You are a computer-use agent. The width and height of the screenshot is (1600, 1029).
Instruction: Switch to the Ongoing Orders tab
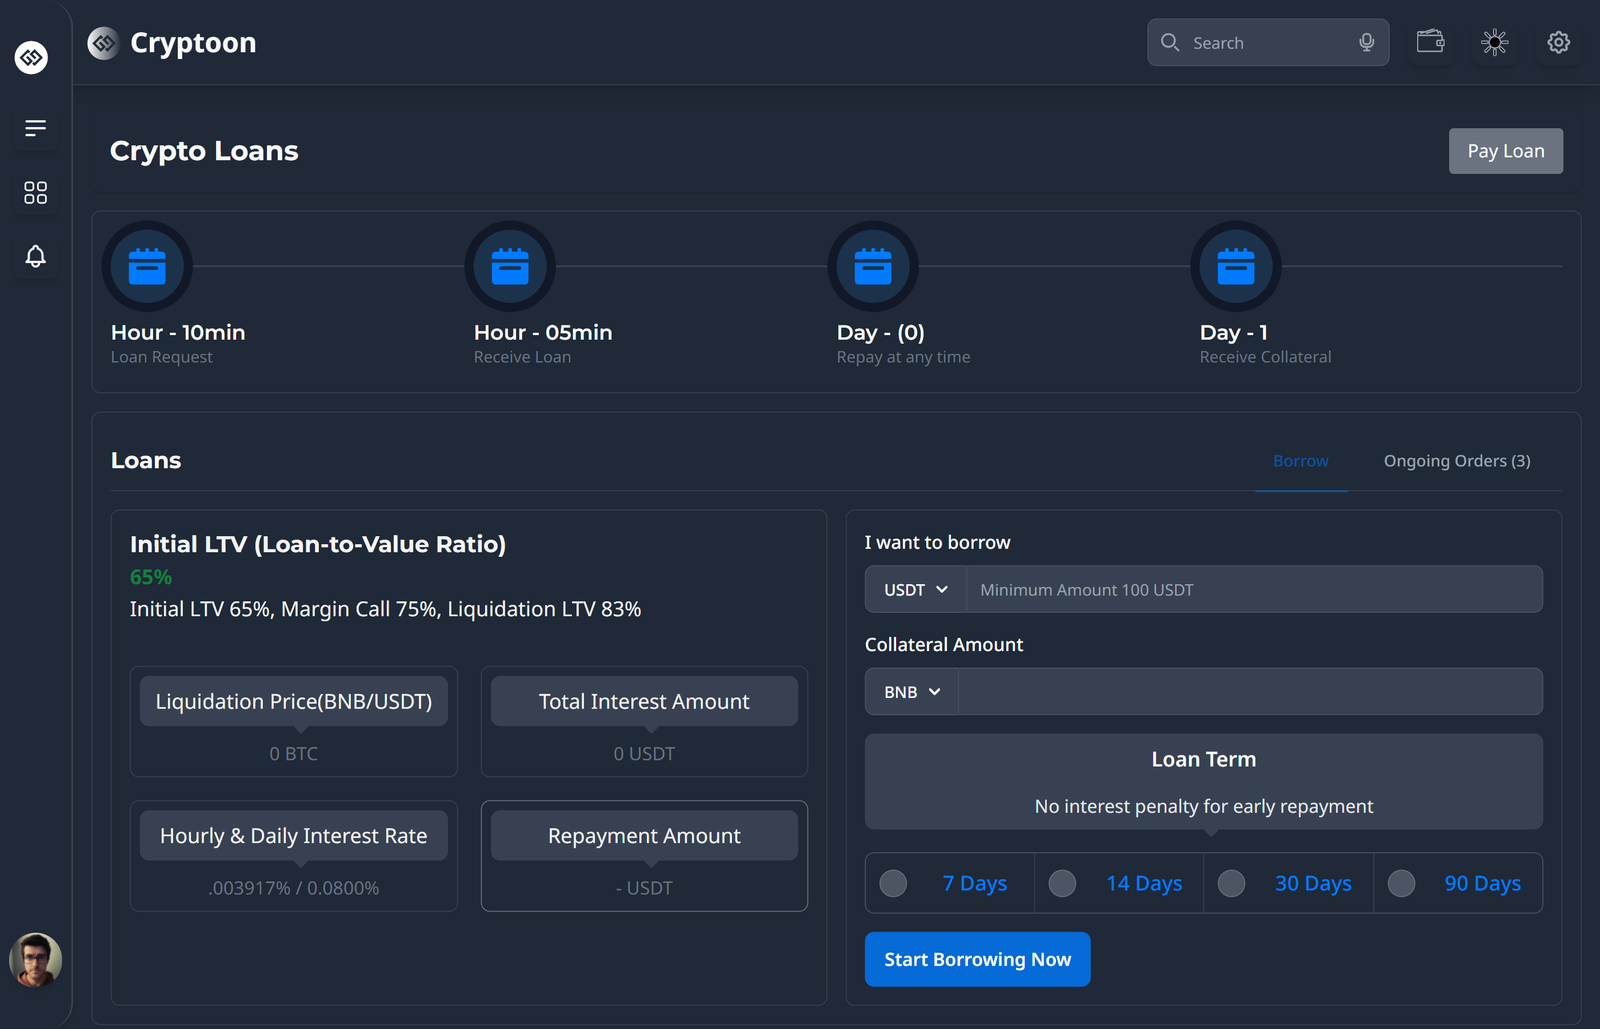1456,460
